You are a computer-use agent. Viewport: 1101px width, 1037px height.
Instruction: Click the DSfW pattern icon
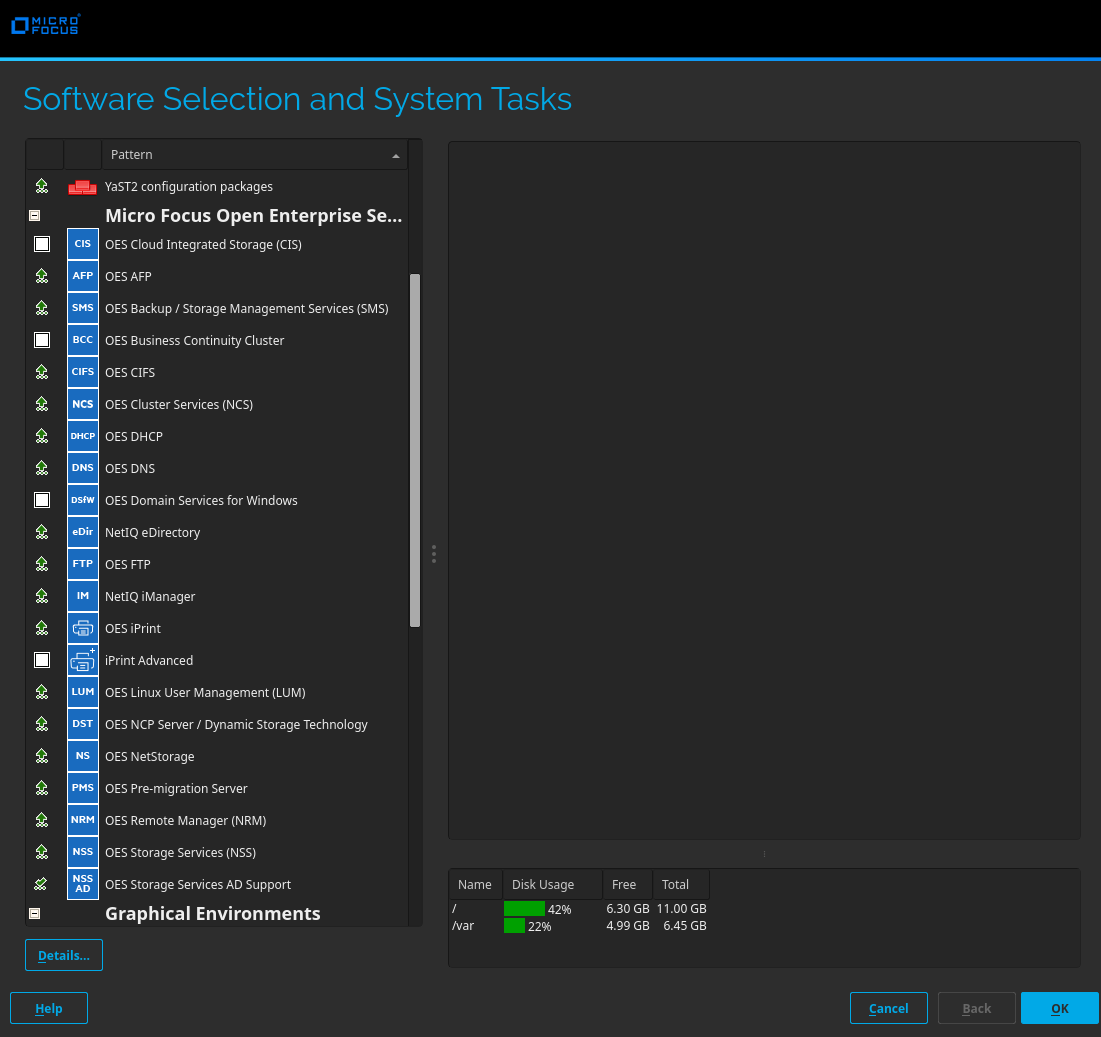coord(83,500)
